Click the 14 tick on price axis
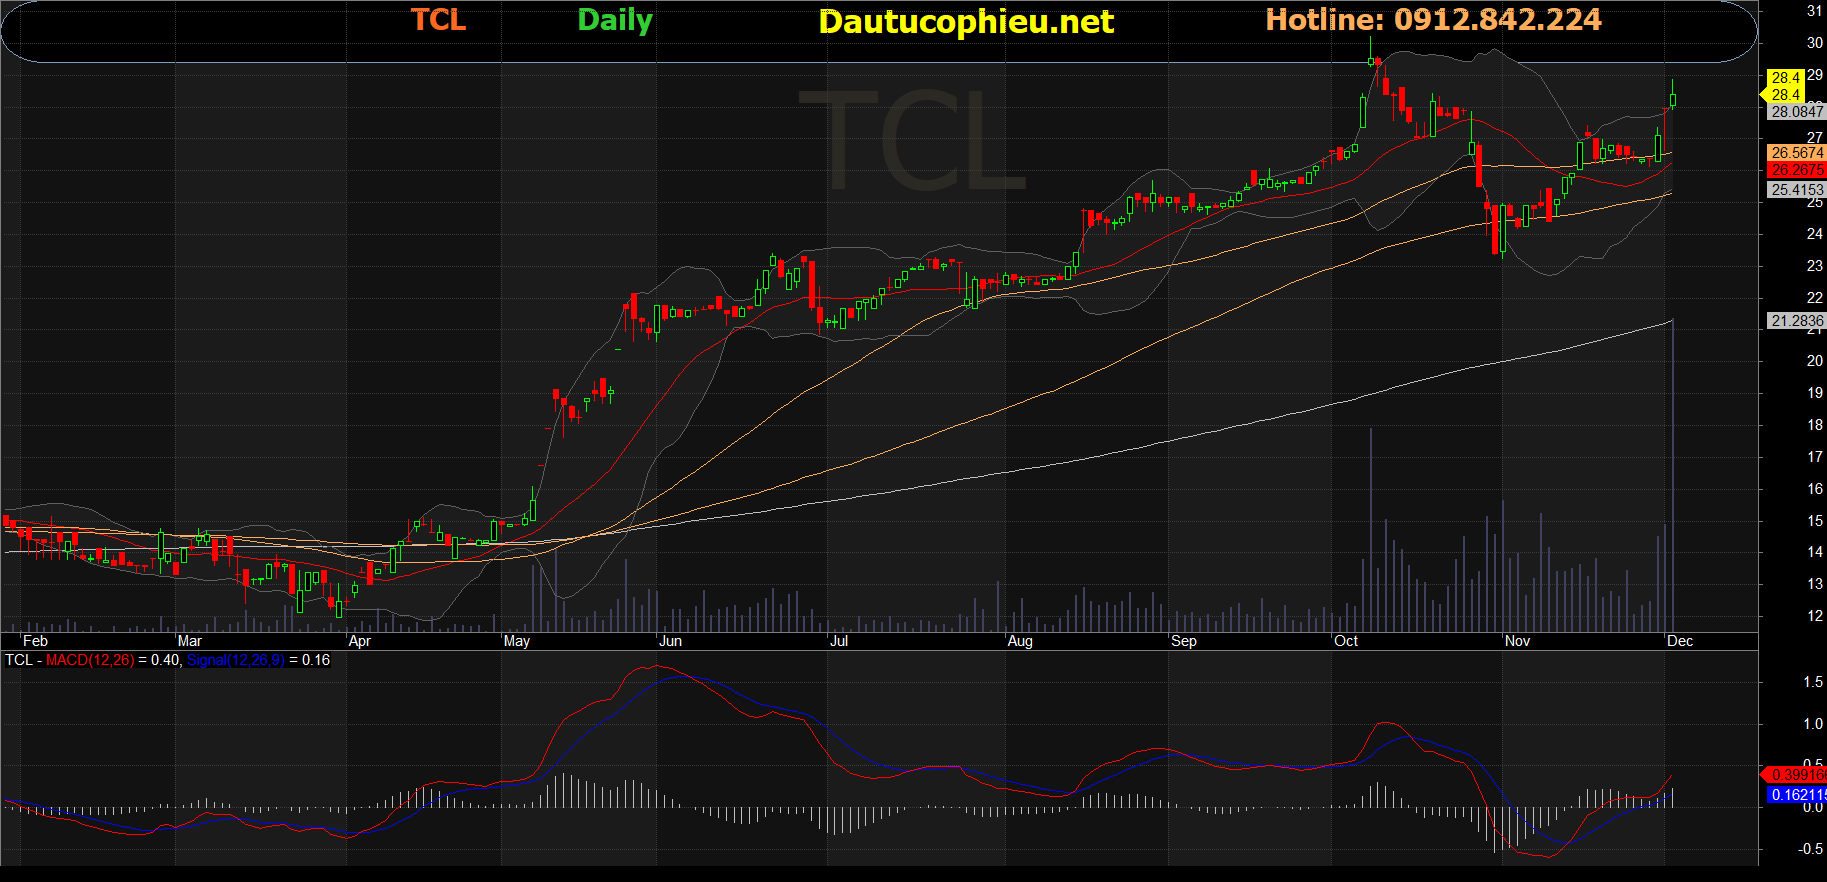1827x882 pixels. click(1814, 552)
